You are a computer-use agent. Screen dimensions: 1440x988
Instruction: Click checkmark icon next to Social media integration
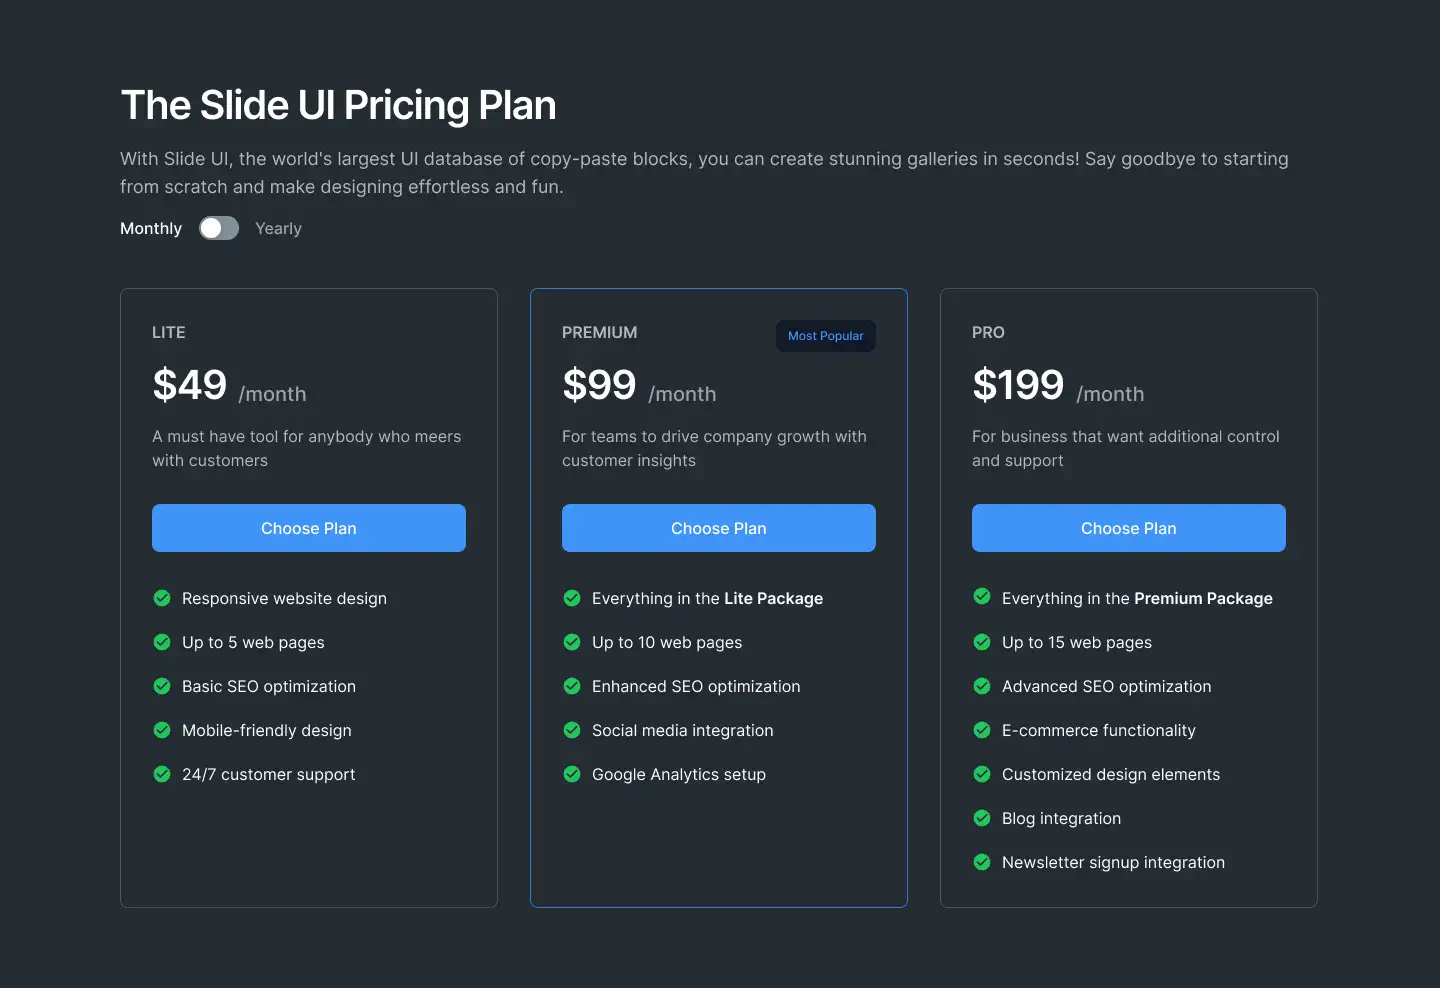coord(572,730)
